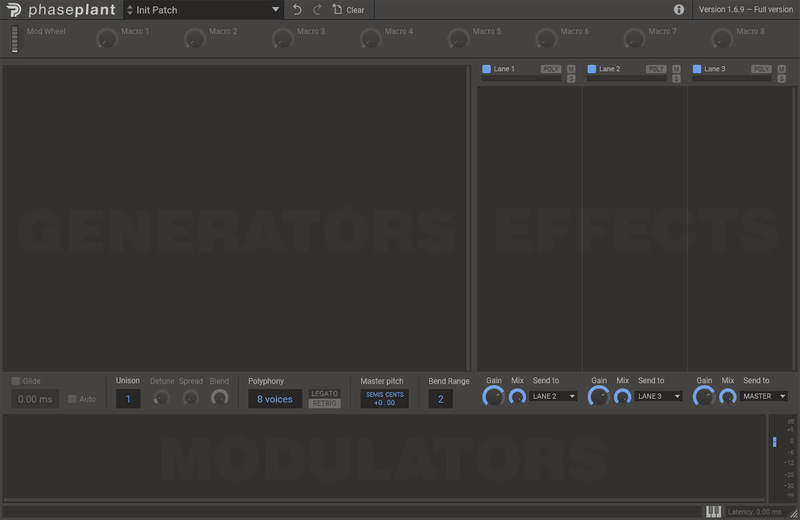
Task: Click the Lane 2 collapse arrows icon
Action: [x=676, y=79]
